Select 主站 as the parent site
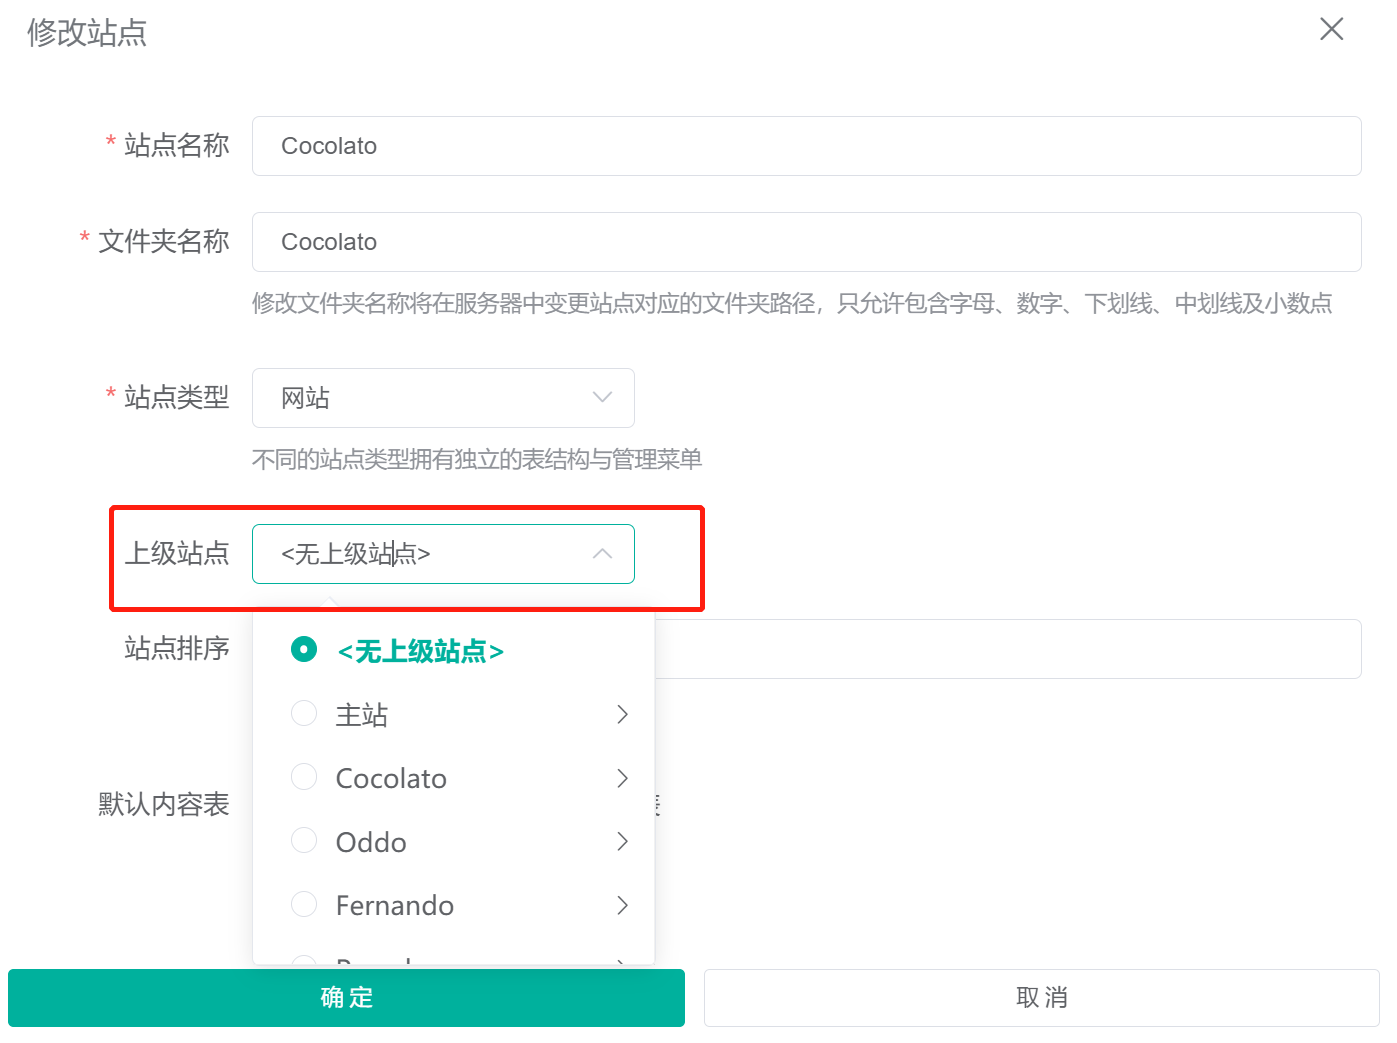Screen dimensions: 1397x1043 tap(361, 714)
